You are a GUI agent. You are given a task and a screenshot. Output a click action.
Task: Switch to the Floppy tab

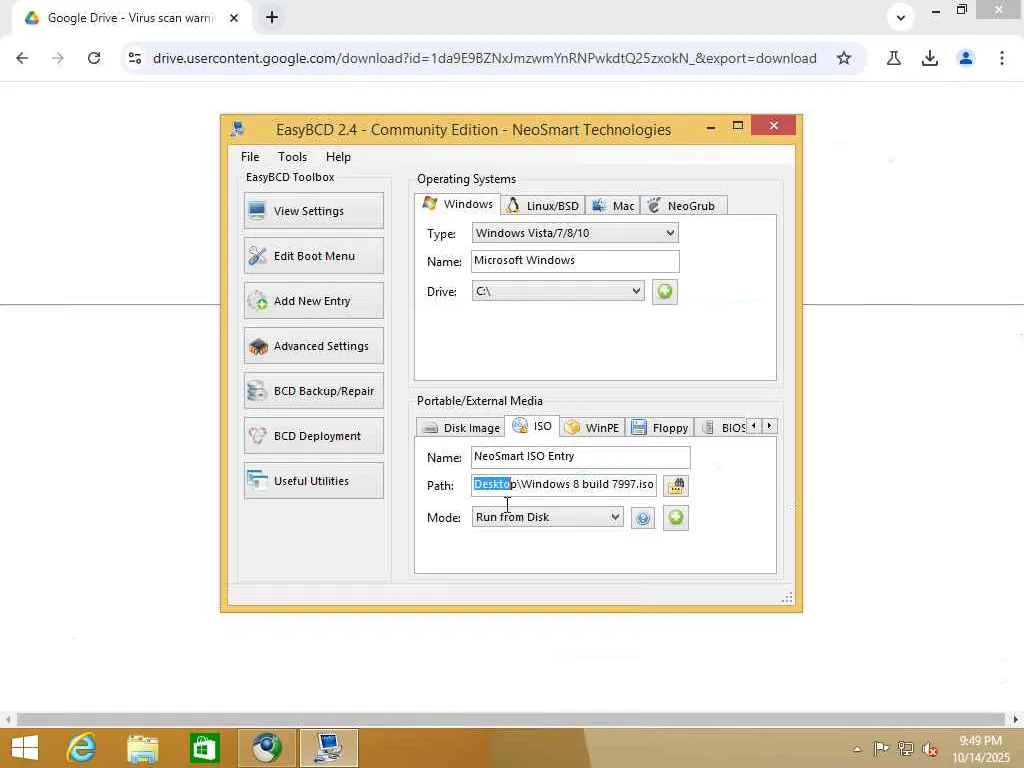[660, 428]
